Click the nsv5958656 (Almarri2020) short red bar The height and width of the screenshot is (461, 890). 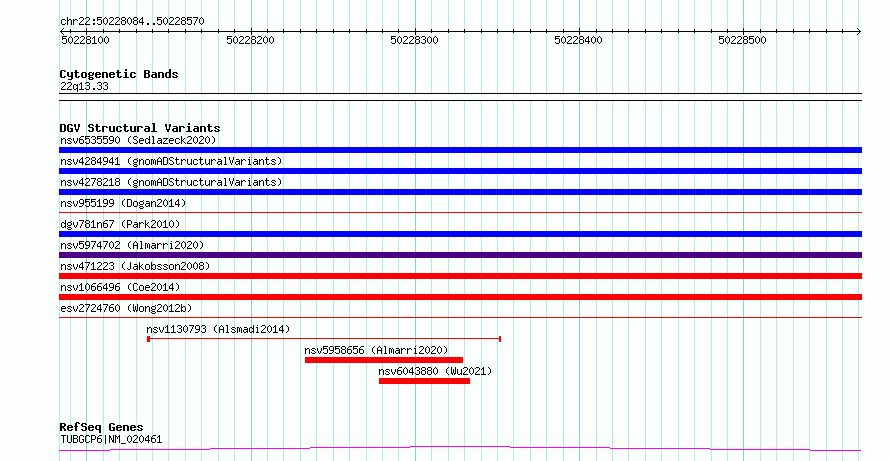coord(384,360)
